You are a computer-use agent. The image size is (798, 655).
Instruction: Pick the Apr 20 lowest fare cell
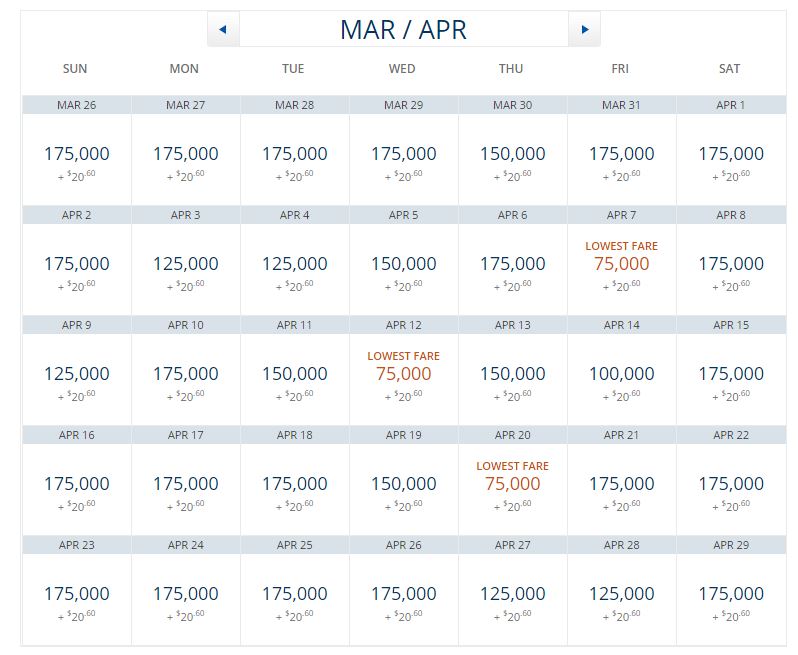(512, 484)
